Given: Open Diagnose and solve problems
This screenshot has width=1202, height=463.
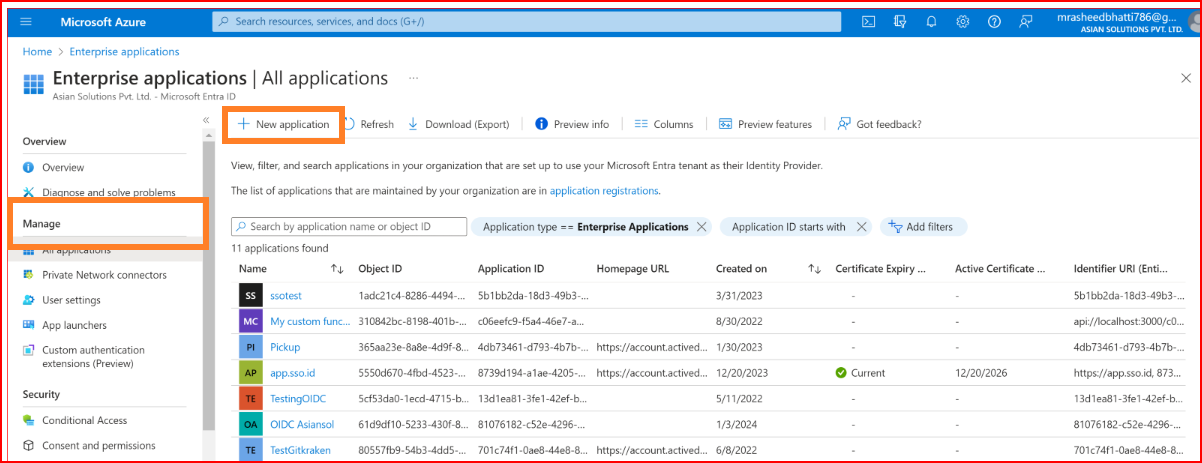Looking at the screenshot, I should (x=108, y=192).
